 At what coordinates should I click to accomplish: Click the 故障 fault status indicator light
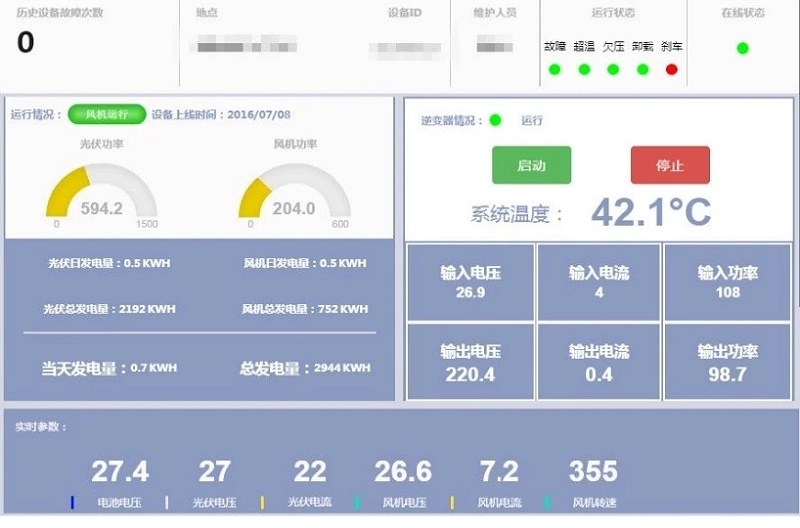[555, 69]
